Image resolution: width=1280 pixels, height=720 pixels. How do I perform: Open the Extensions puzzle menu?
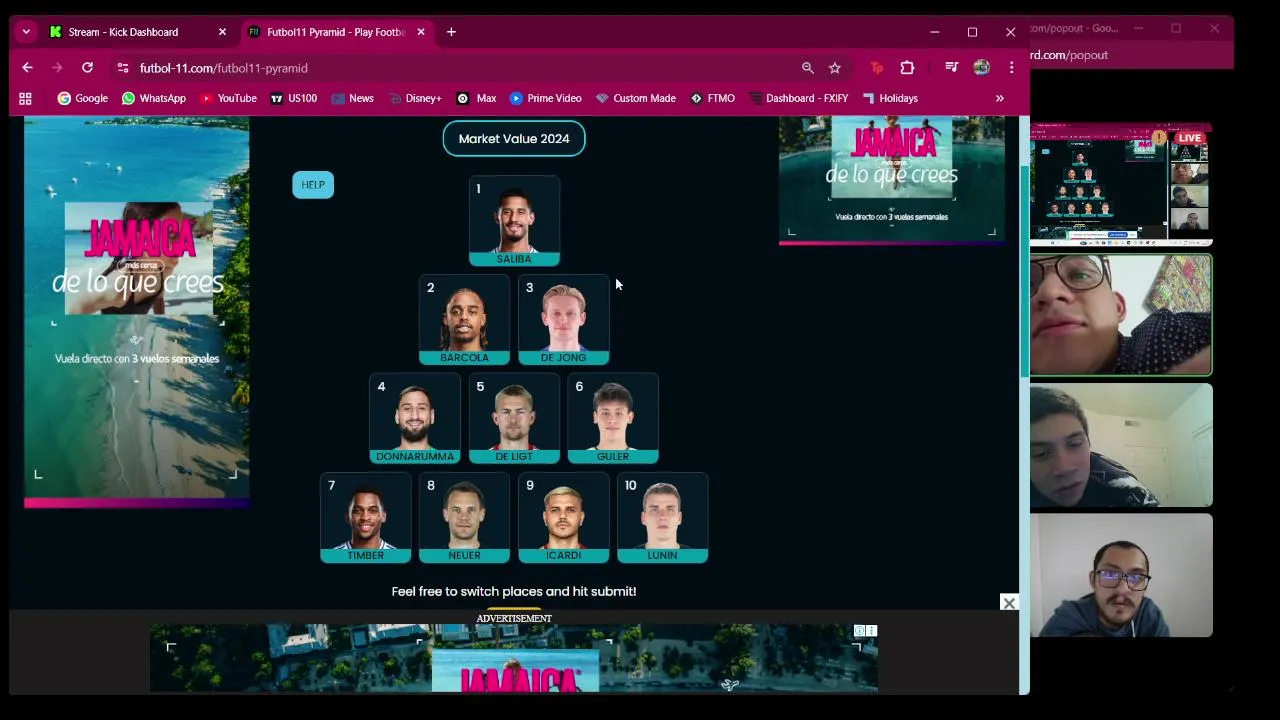click(x=907, y=68)
